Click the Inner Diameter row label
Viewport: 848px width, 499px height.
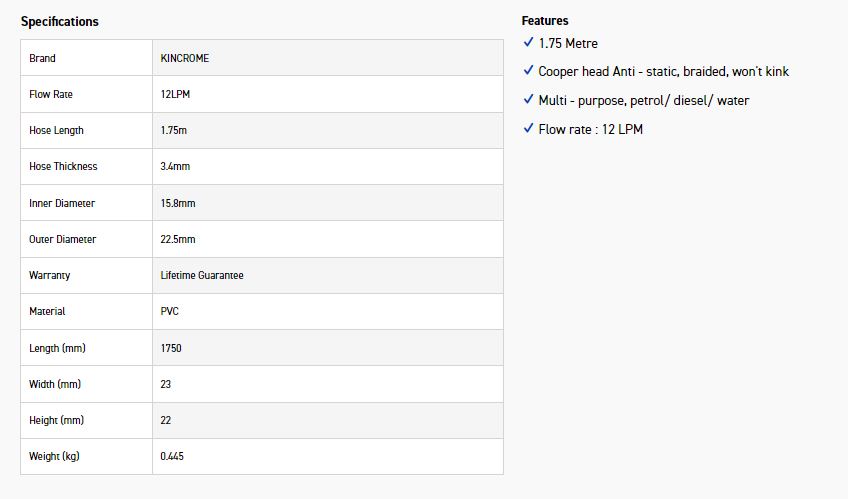click(x=62, y=203)
